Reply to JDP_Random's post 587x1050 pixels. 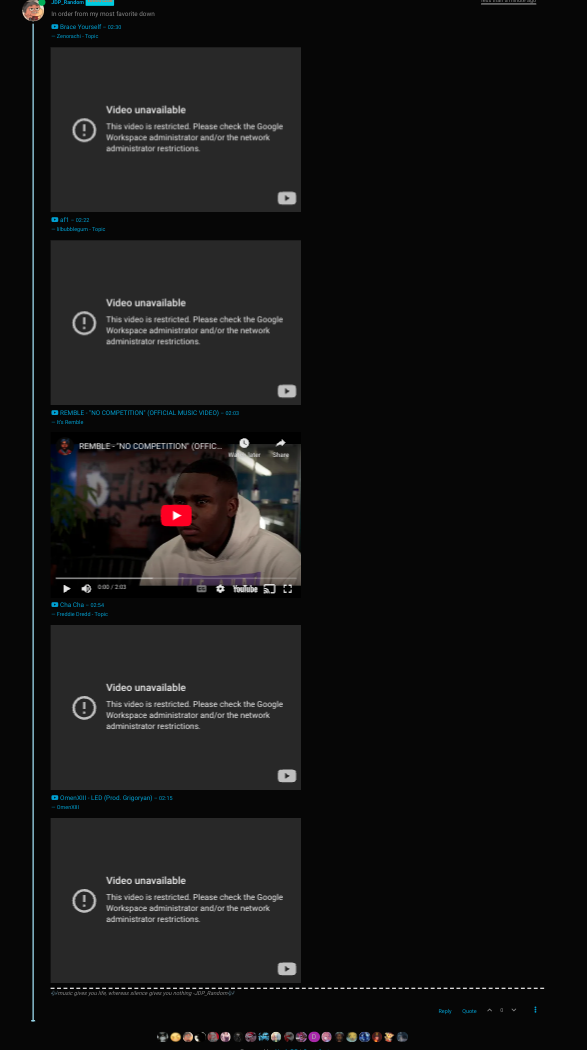tap(445, 1011)
